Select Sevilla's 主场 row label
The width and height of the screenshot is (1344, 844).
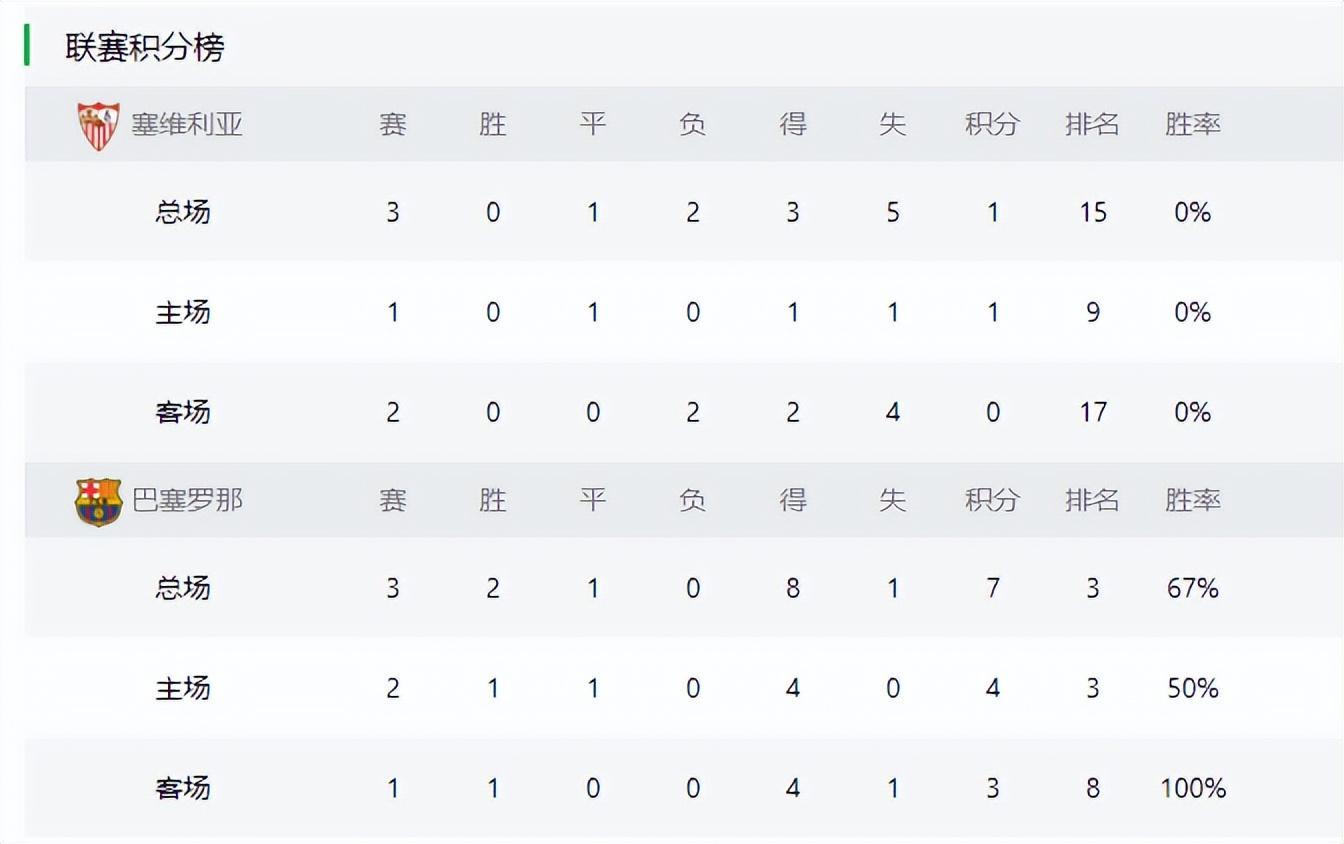click(183, 312)
